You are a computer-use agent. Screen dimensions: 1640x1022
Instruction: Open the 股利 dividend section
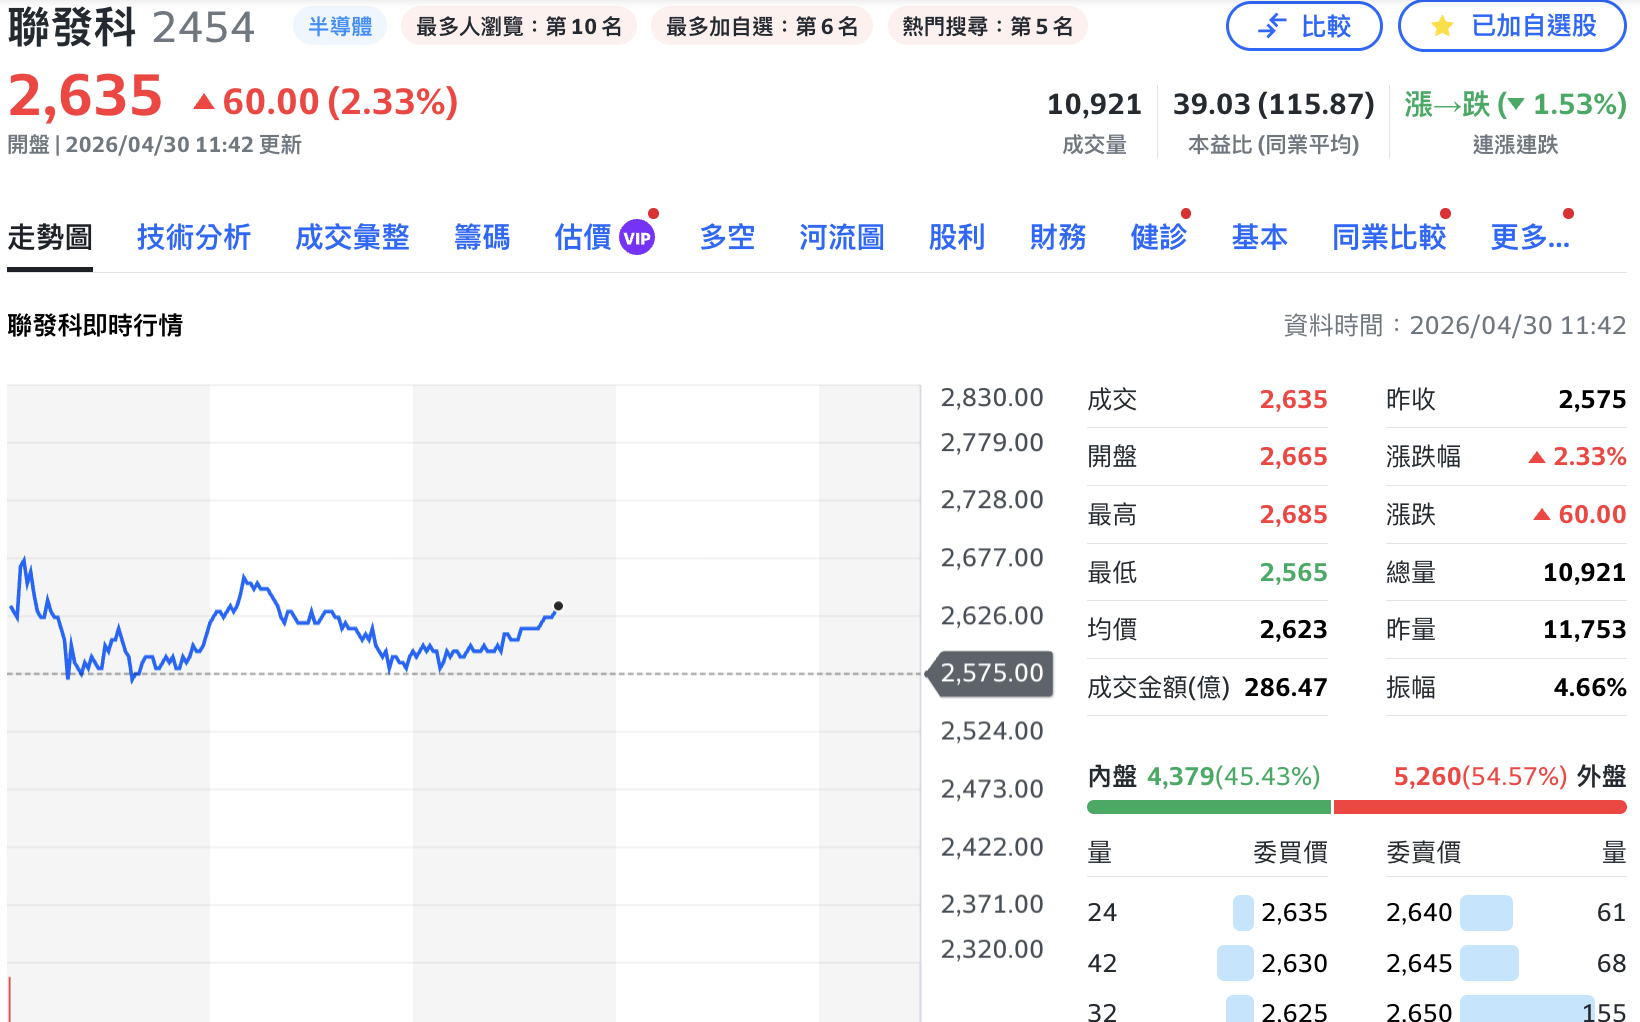click(957, 238)
